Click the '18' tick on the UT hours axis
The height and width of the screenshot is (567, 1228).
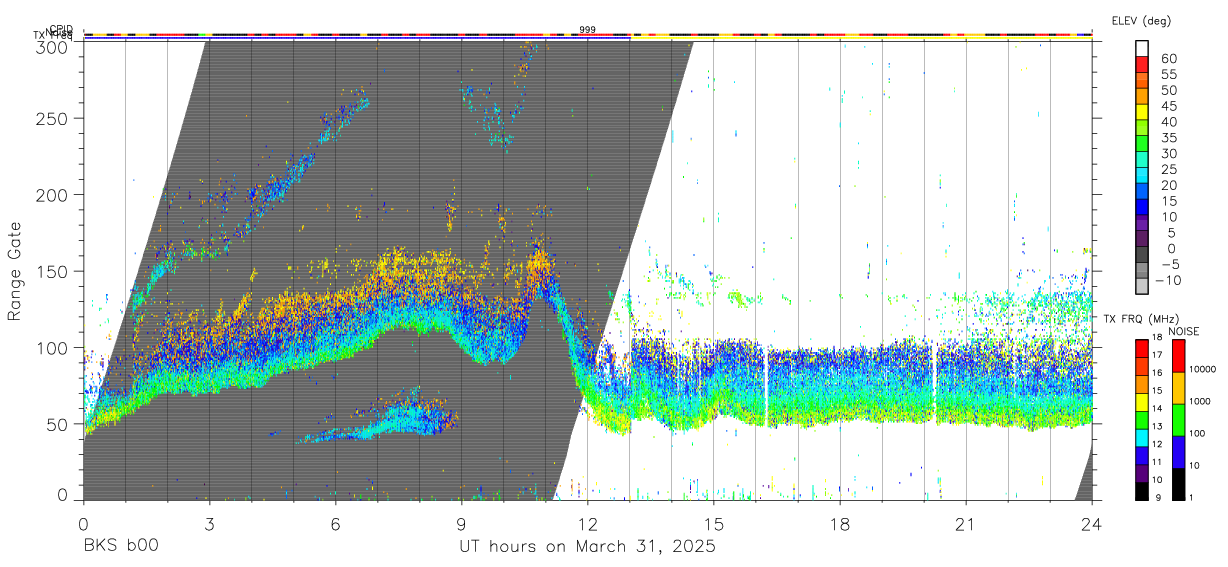coord(840,523)
